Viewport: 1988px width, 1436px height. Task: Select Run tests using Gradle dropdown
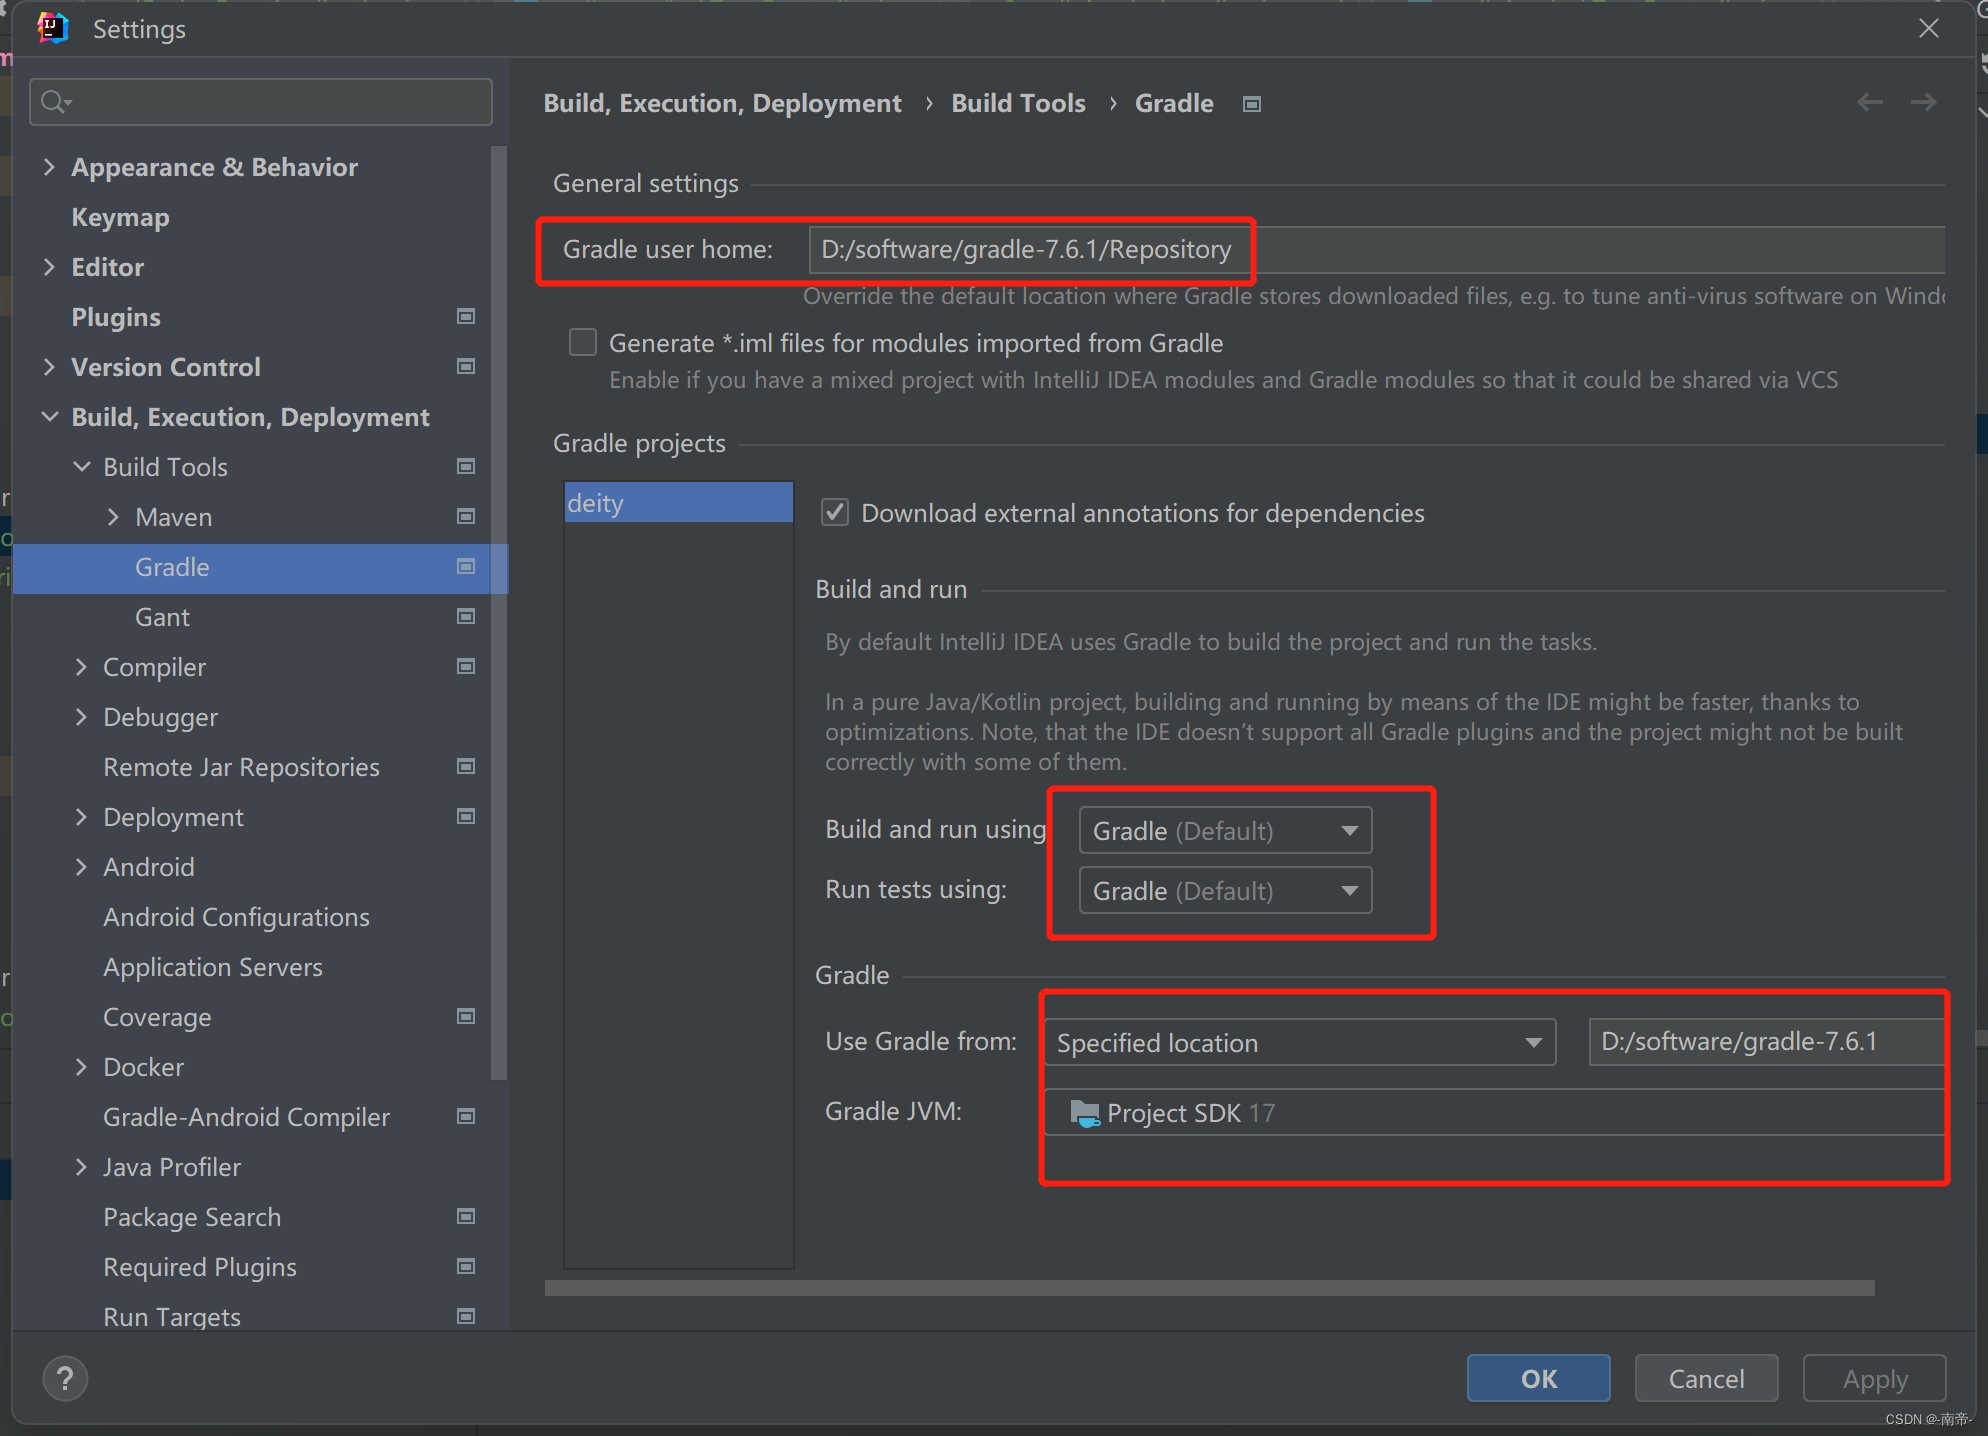pos(1218,889)
